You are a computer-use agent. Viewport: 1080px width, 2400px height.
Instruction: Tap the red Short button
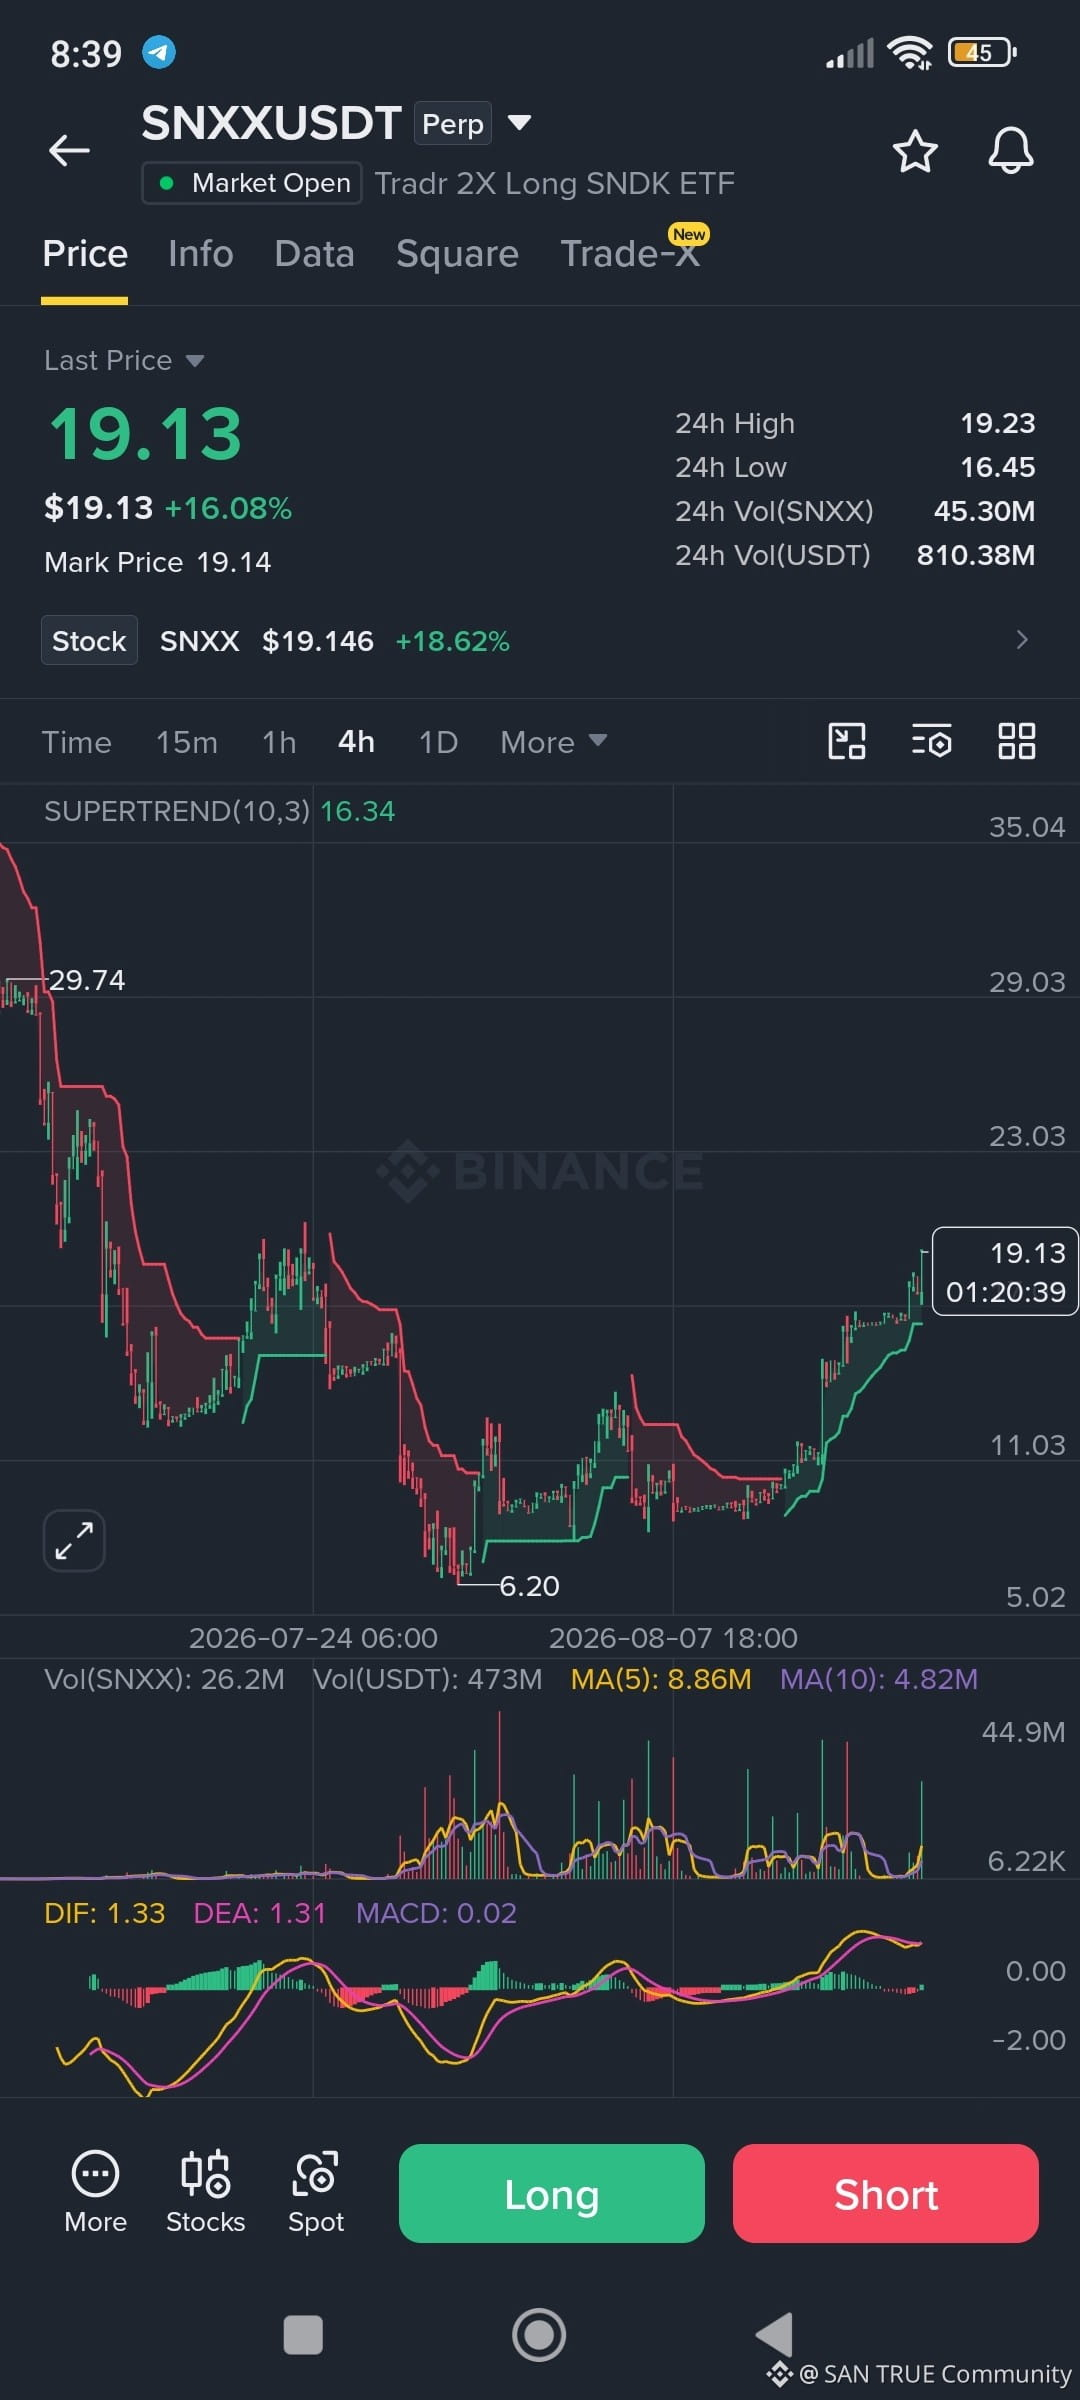pos(886,2194)
